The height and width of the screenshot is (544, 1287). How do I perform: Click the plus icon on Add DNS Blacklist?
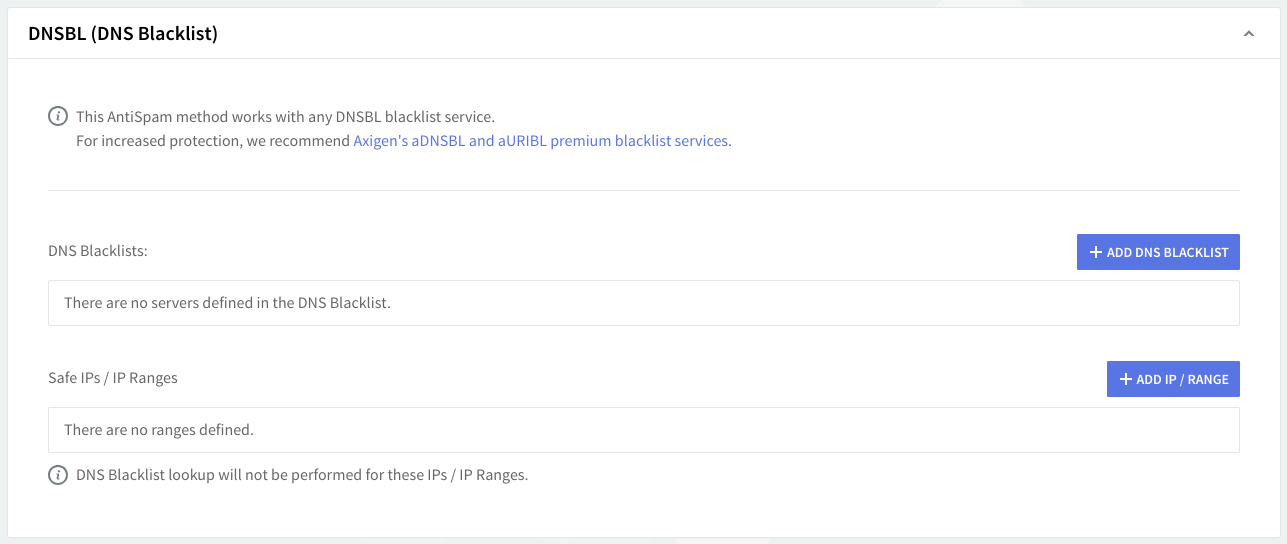pos(1096,252)
